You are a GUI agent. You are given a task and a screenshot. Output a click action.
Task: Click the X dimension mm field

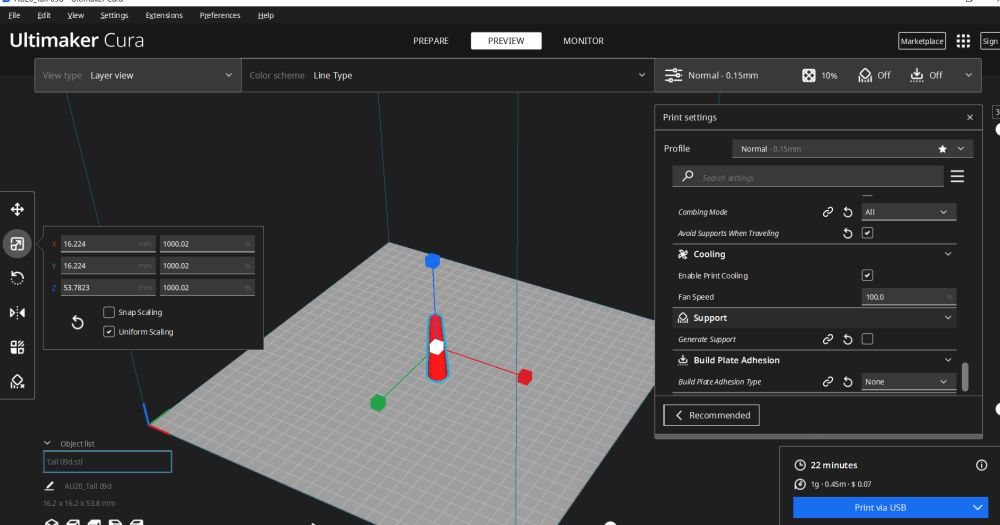[108, 244]
